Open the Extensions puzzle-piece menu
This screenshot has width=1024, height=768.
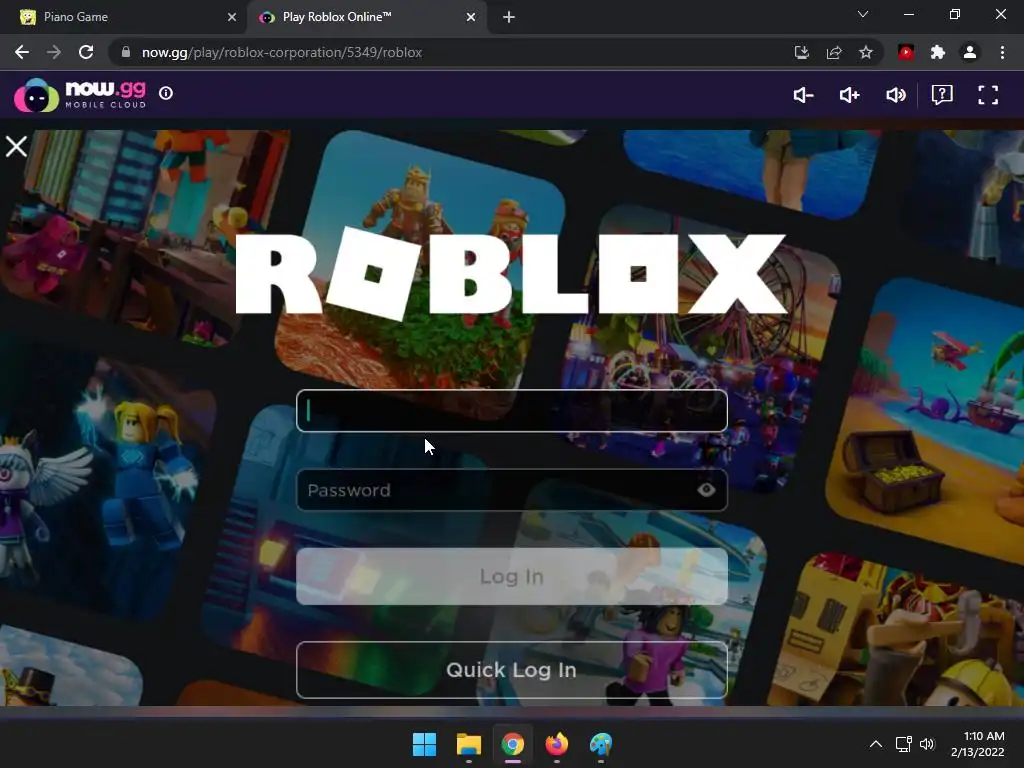938,52
